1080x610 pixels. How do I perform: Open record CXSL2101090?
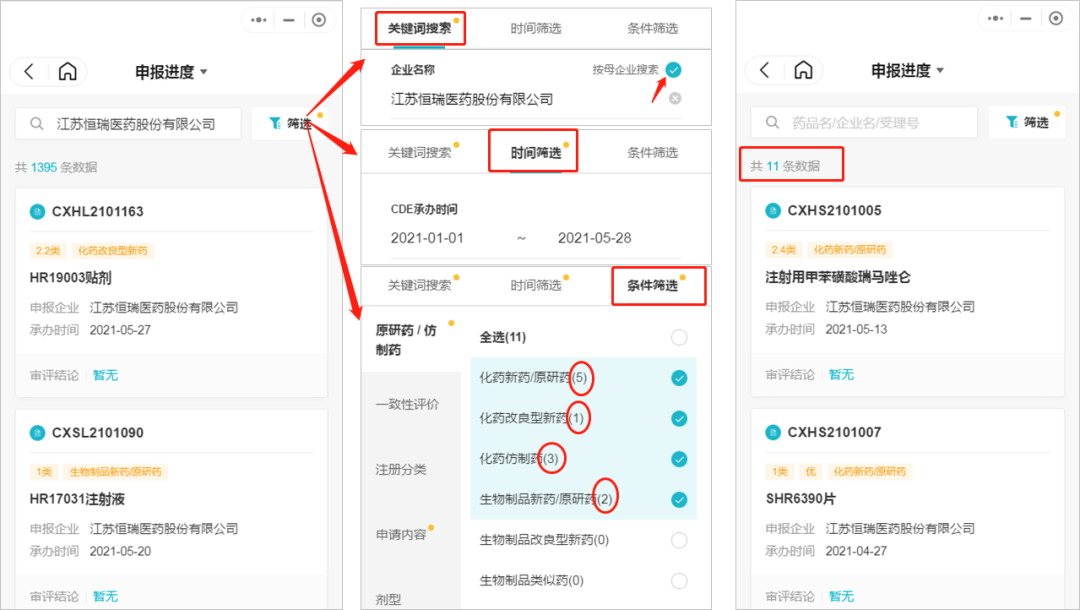coord(98,433)
